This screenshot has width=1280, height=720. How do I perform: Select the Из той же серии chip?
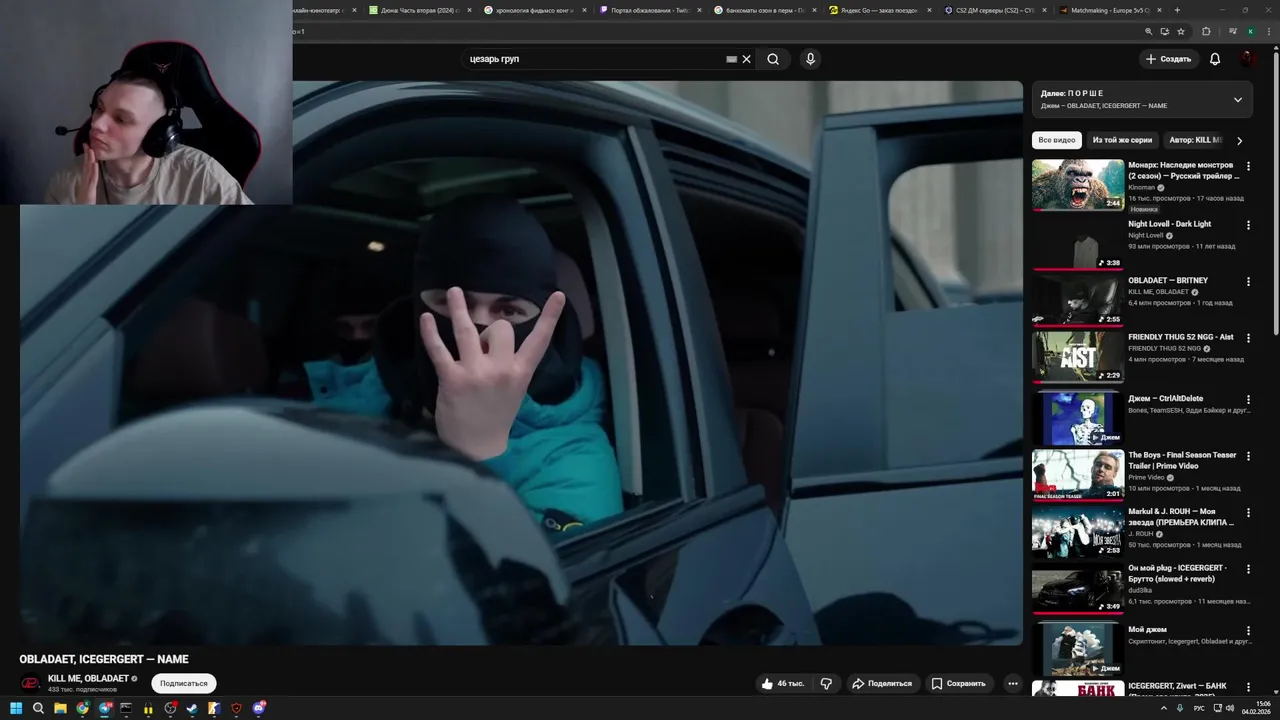coord(1122,140)
